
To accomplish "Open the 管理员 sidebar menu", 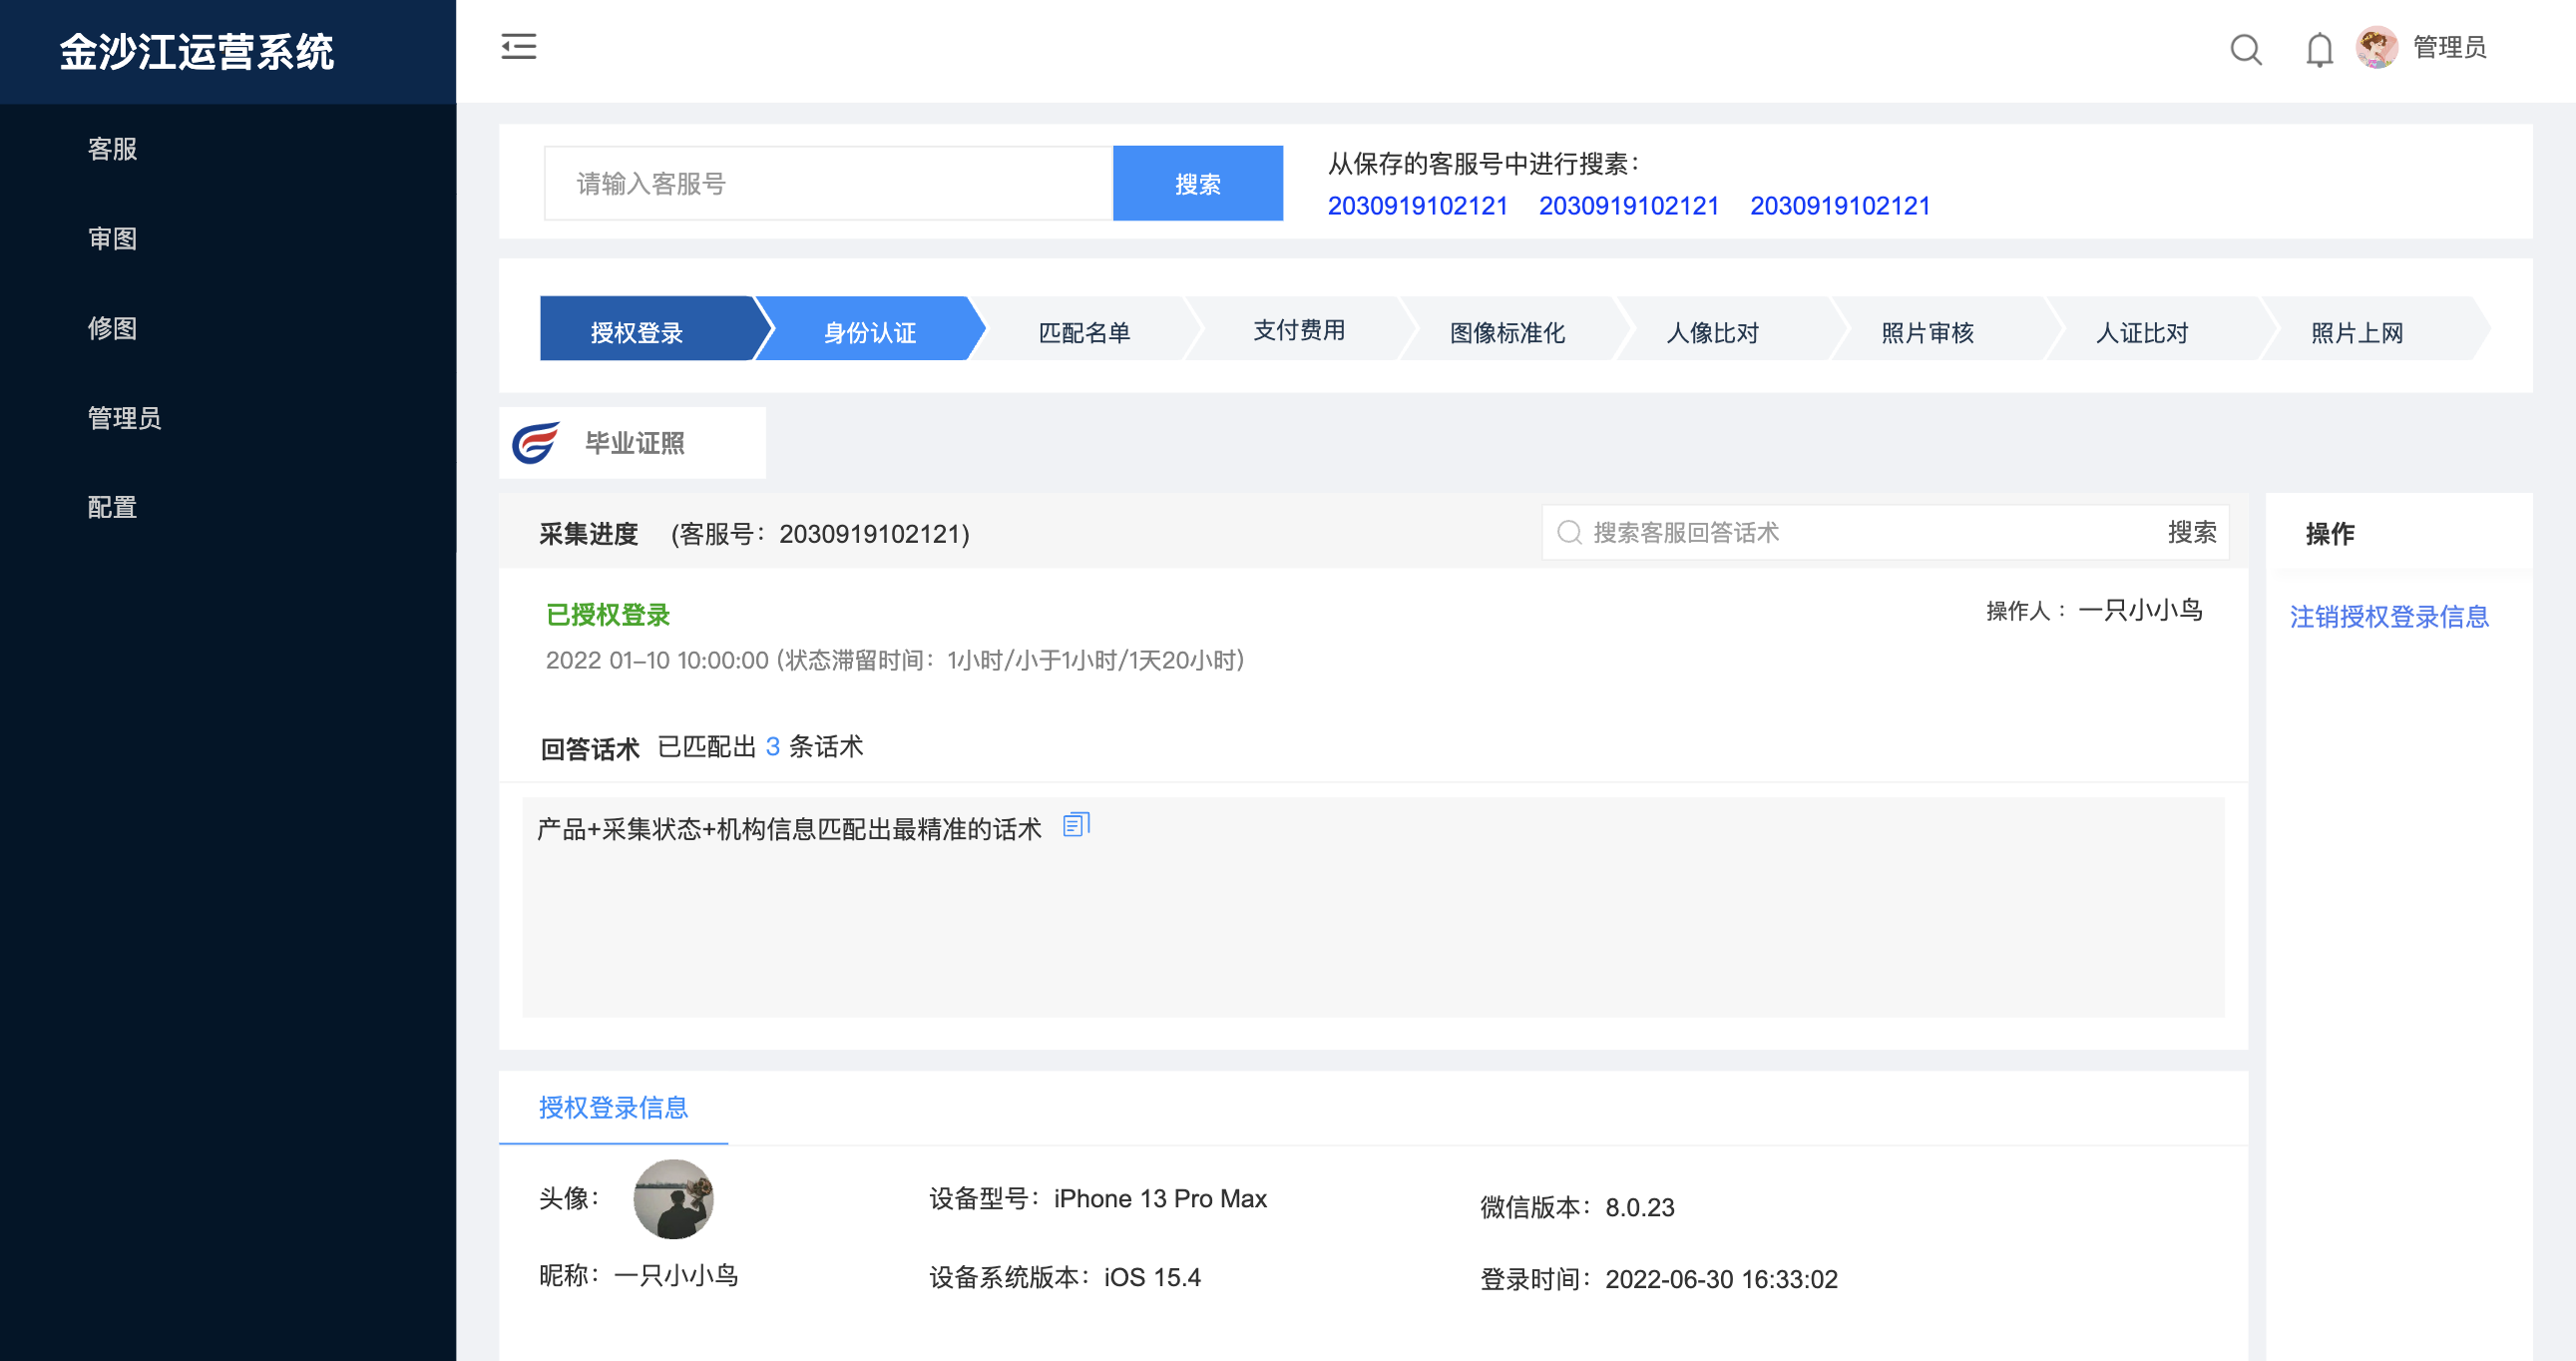I will 124,418.
